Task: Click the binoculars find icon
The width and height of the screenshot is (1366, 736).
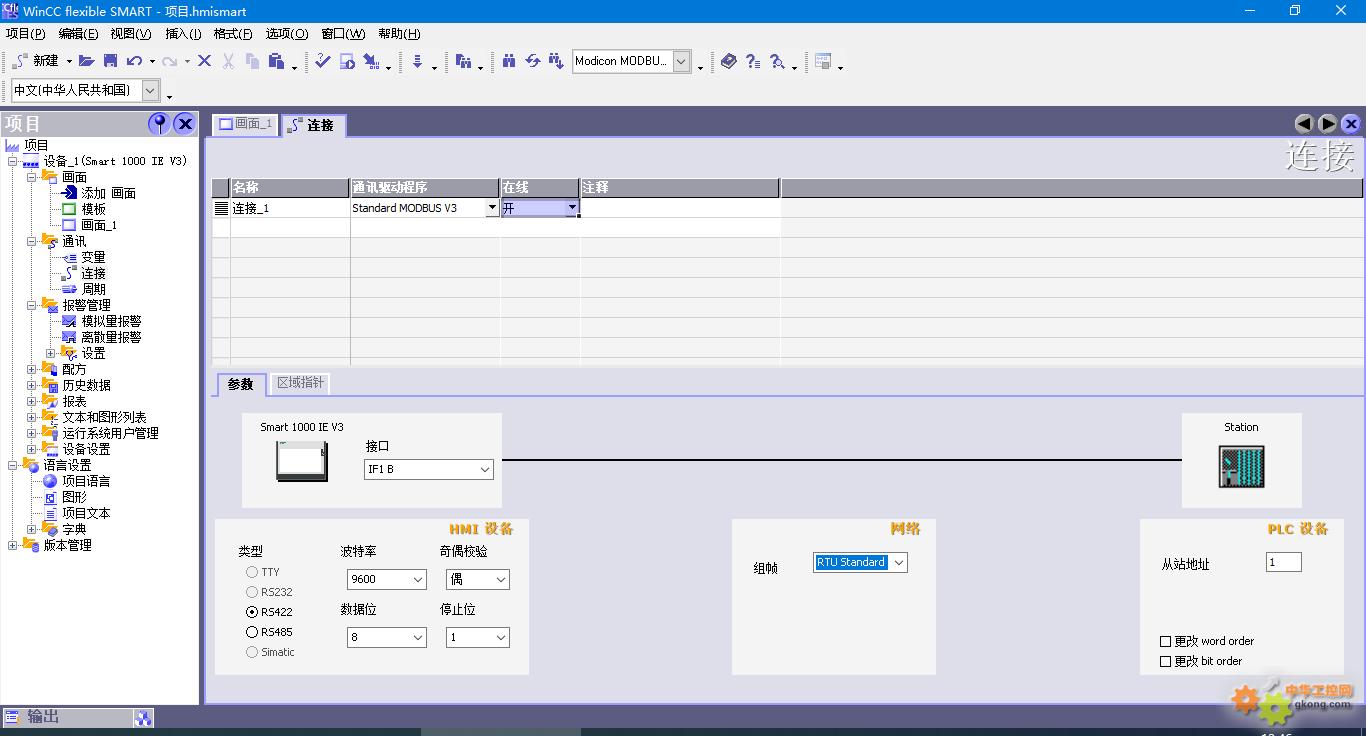Action: pos(509,61)
